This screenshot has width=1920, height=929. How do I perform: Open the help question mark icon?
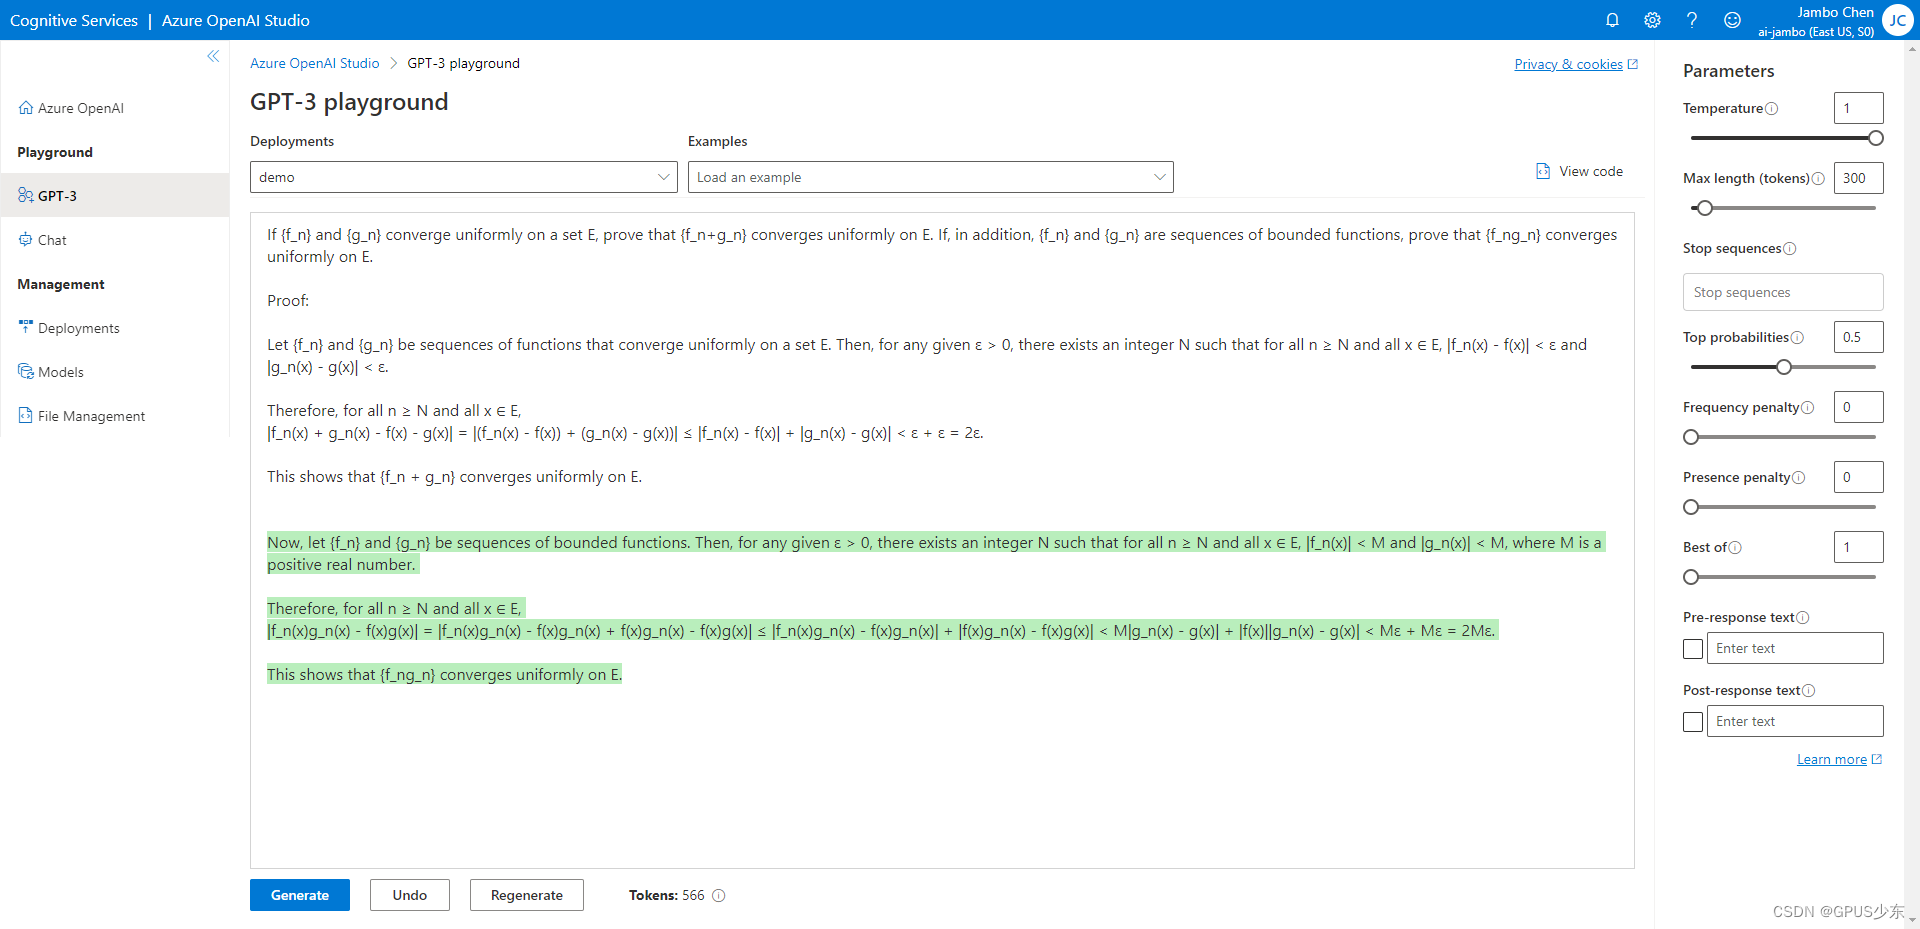(1692, 20)
